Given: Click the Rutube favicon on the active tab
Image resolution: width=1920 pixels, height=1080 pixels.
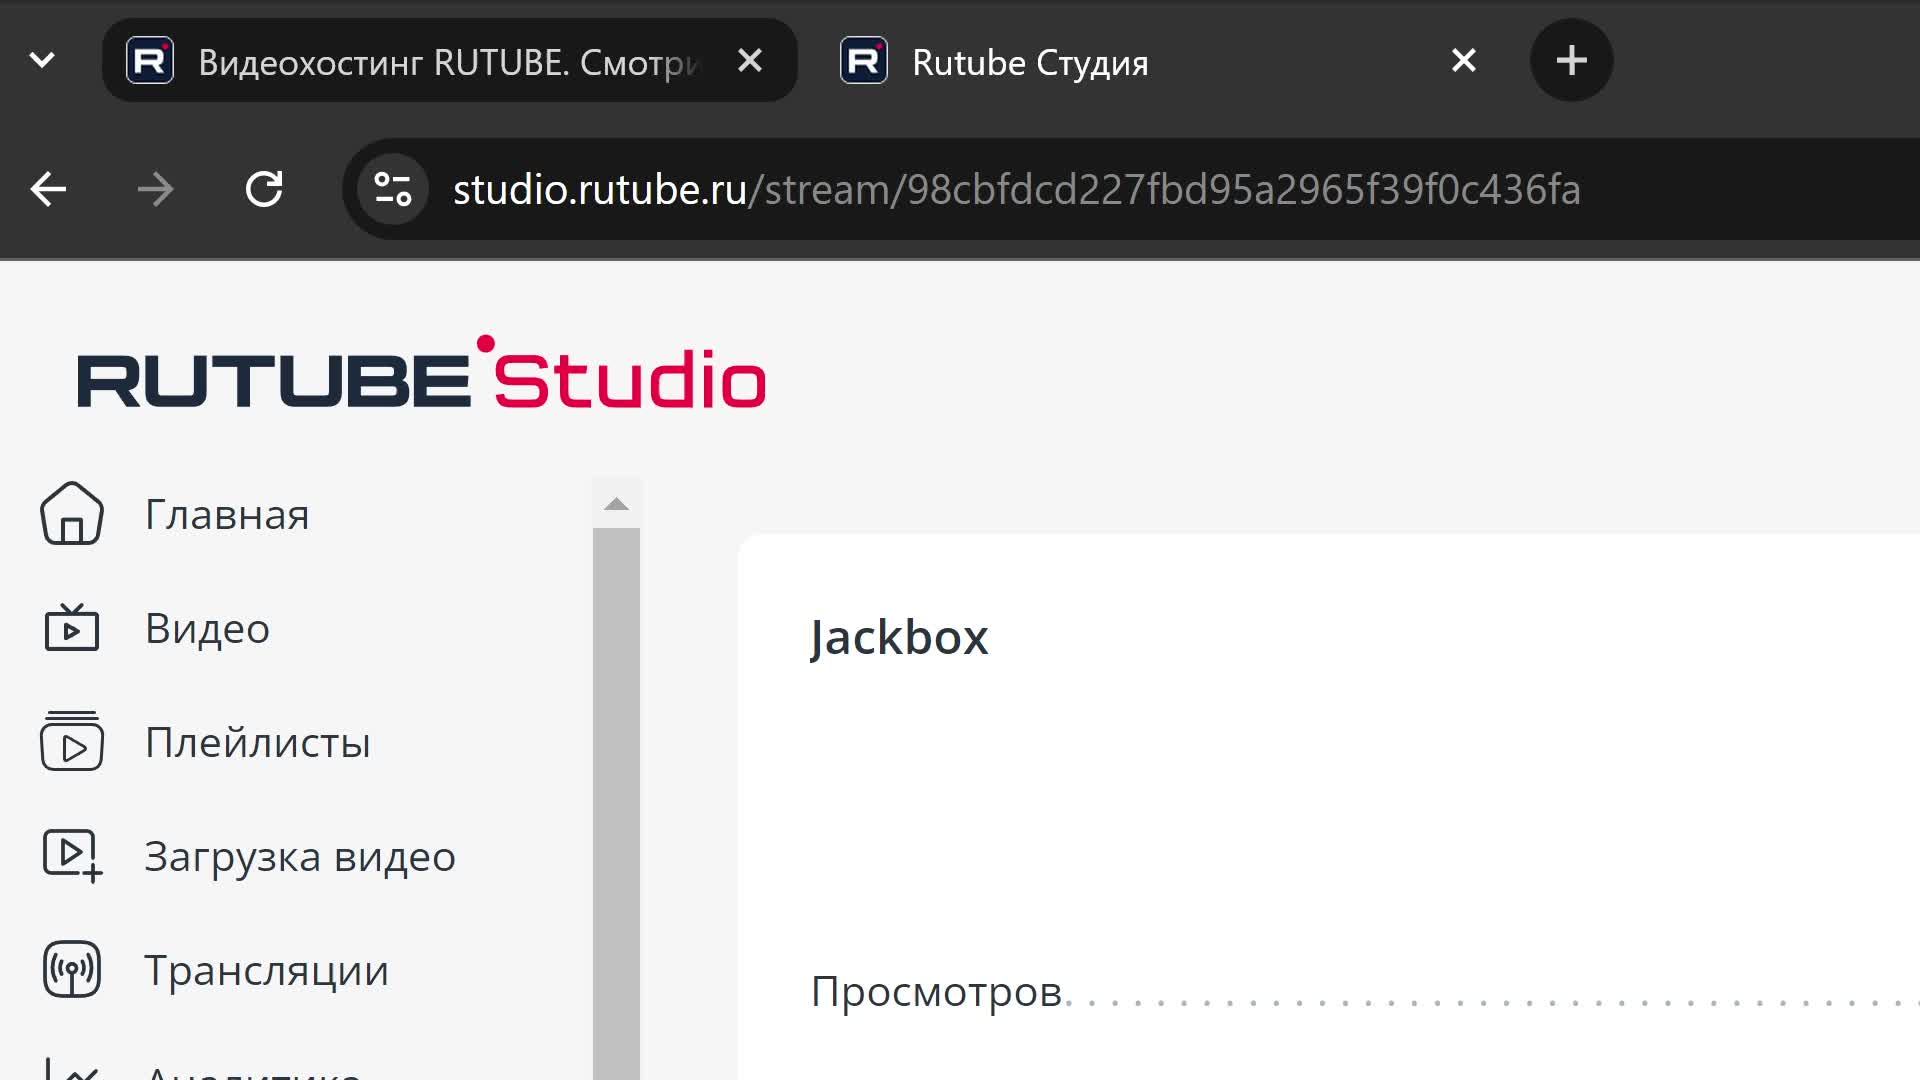Looking at the screenshot, I should point(149,60).
